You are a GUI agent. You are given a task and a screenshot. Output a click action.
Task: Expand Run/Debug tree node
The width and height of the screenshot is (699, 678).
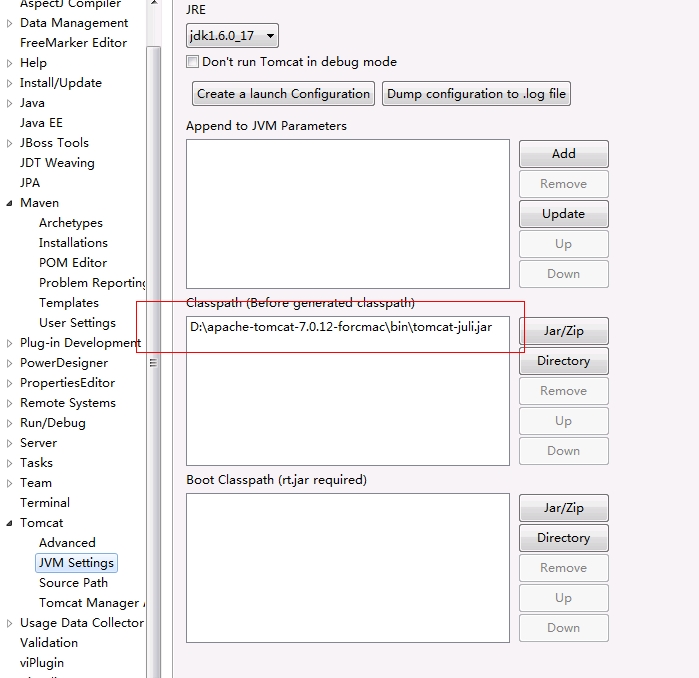pos(9,423)
